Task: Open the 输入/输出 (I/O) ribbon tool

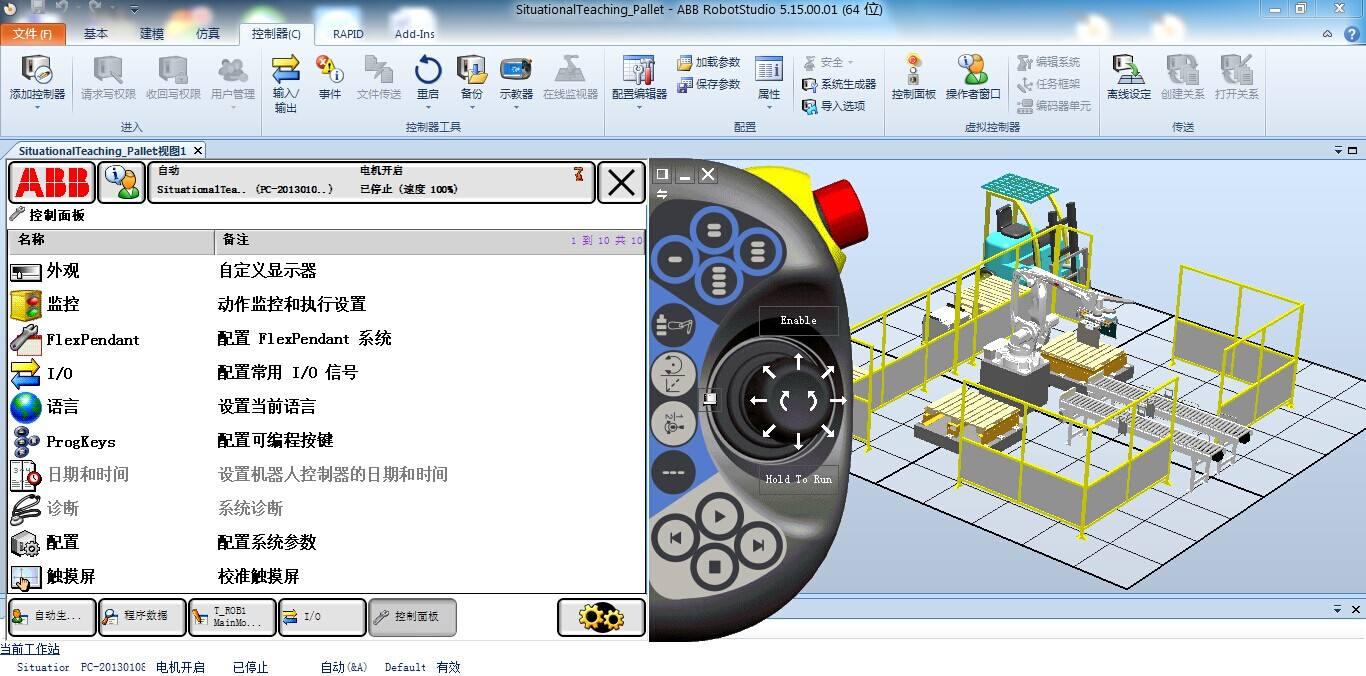Action: 286,83
